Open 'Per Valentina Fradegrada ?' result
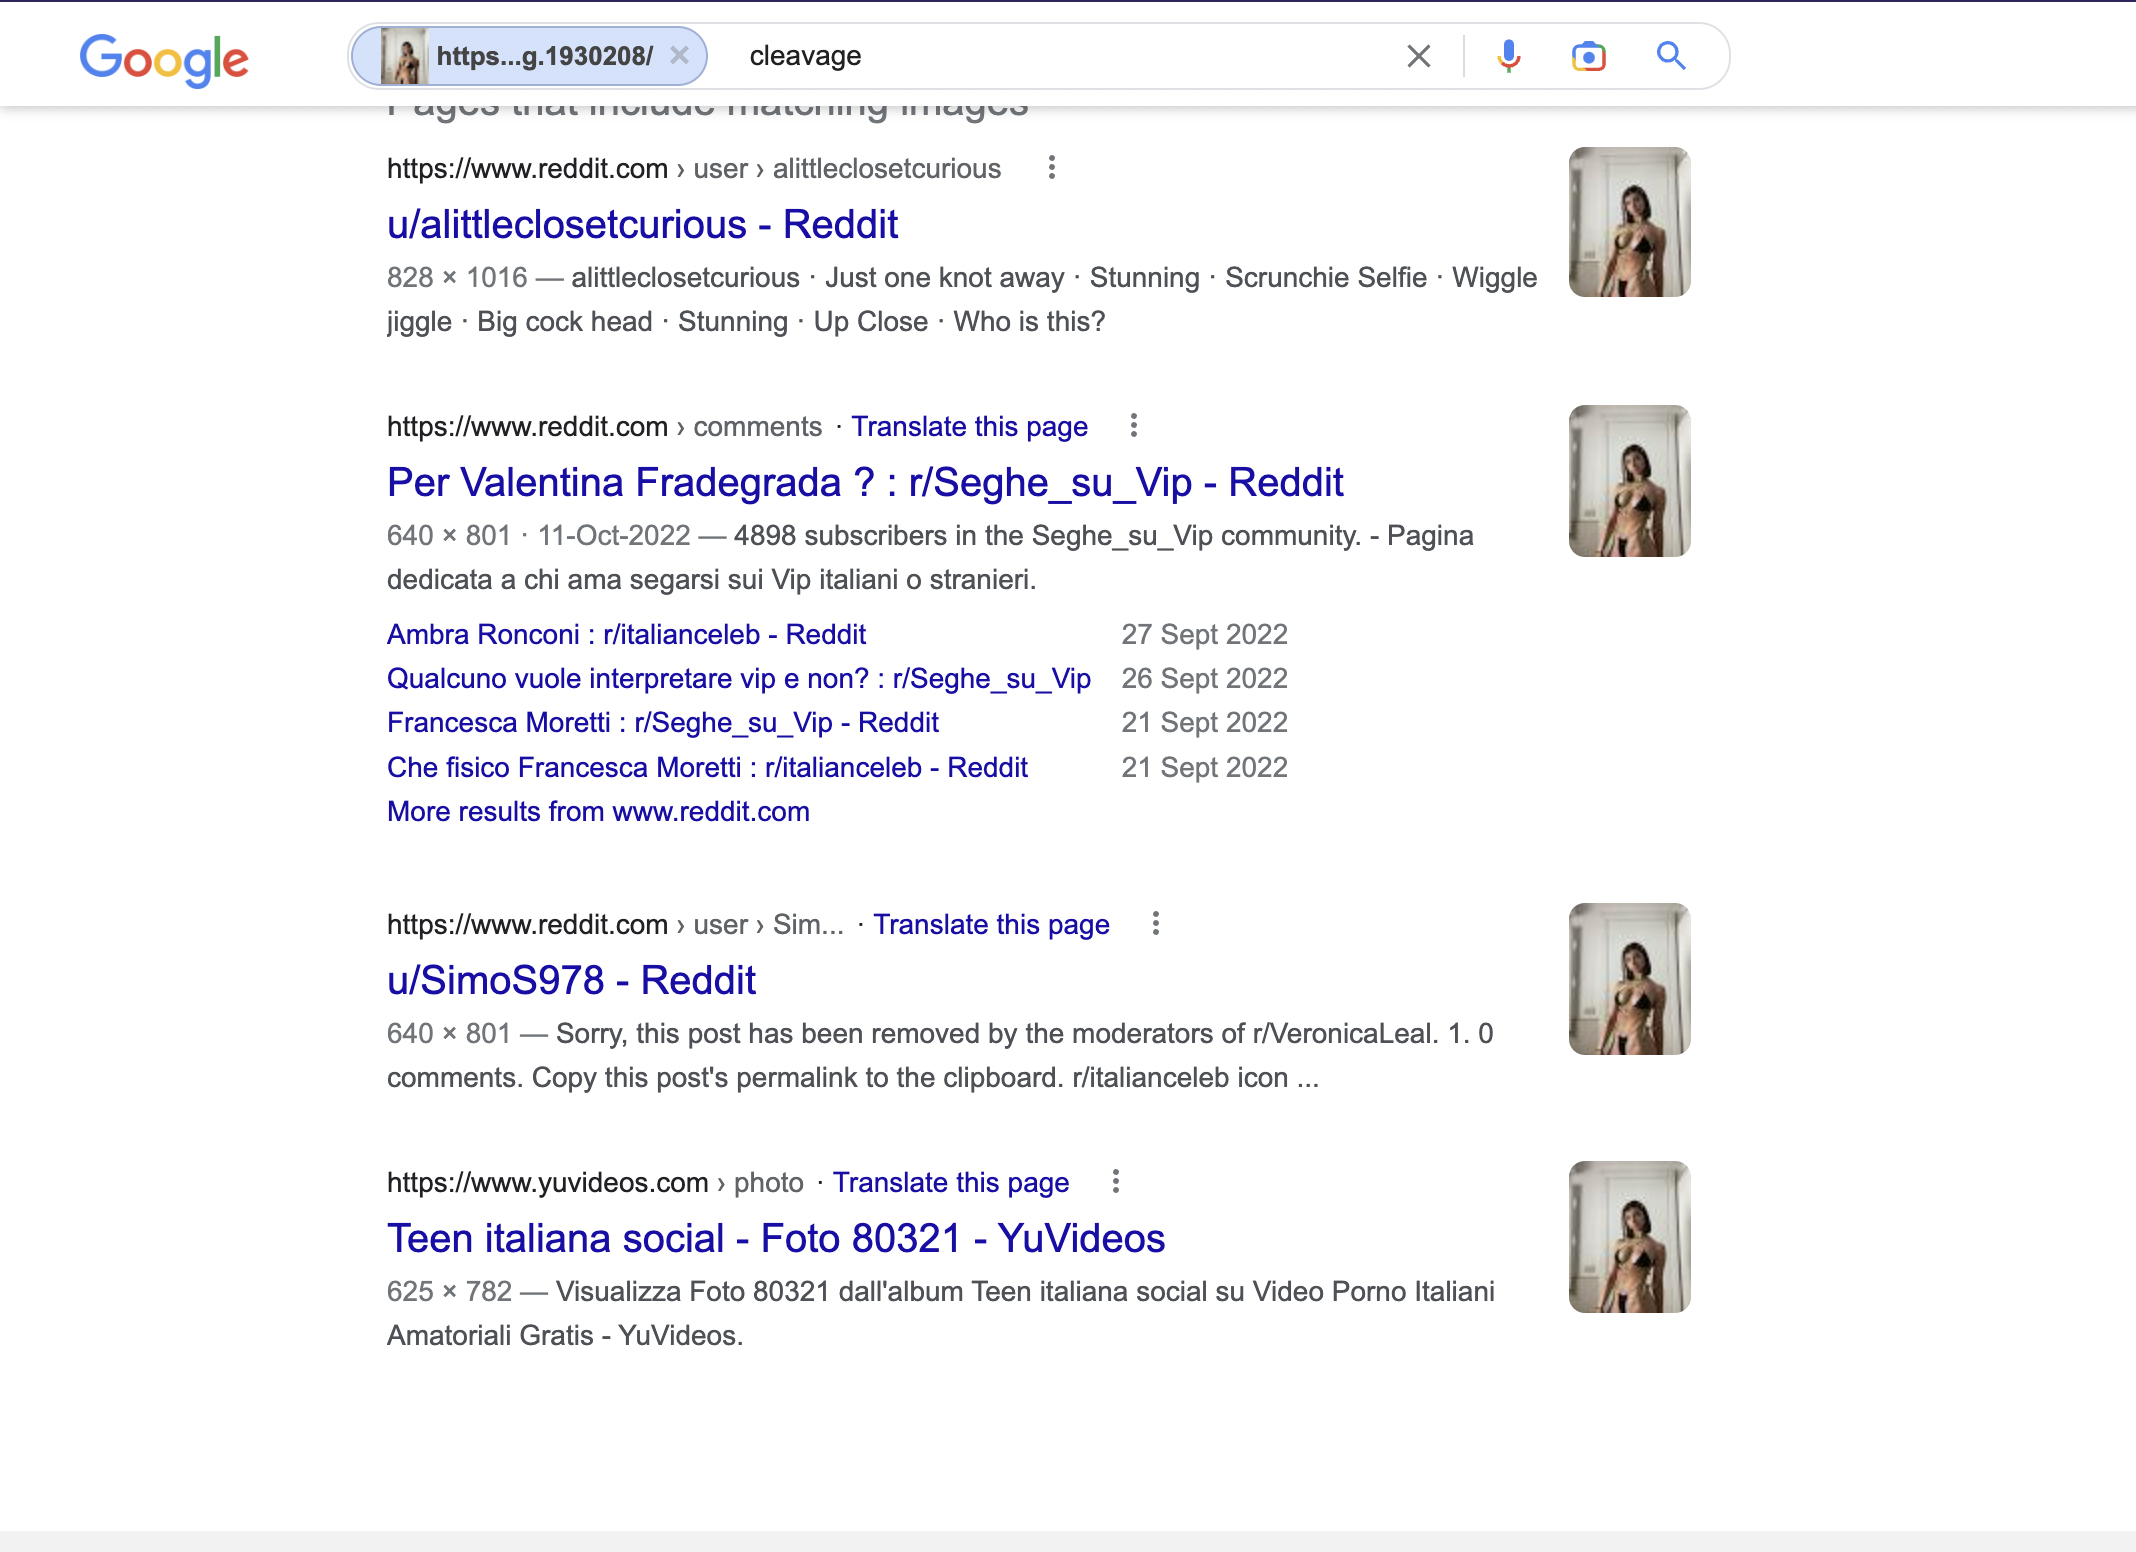Viewport: 2136px width, 1552px height. (x=865, y=482)
